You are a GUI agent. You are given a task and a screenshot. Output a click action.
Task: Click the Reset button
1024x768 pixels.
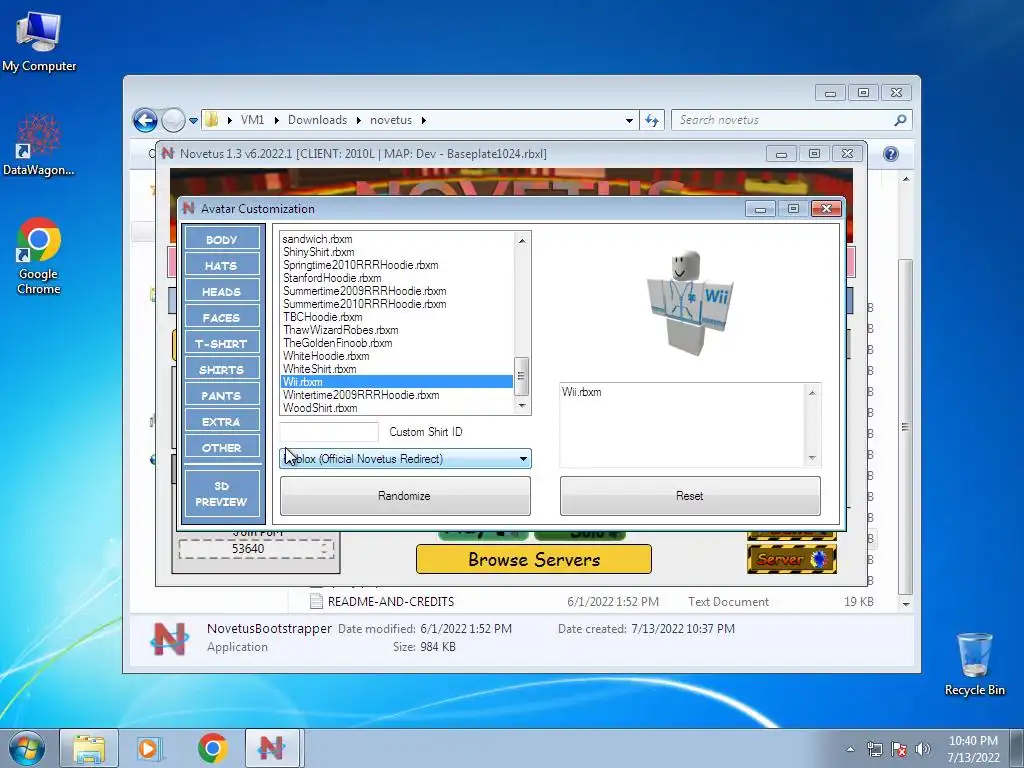tap(690, 496)
